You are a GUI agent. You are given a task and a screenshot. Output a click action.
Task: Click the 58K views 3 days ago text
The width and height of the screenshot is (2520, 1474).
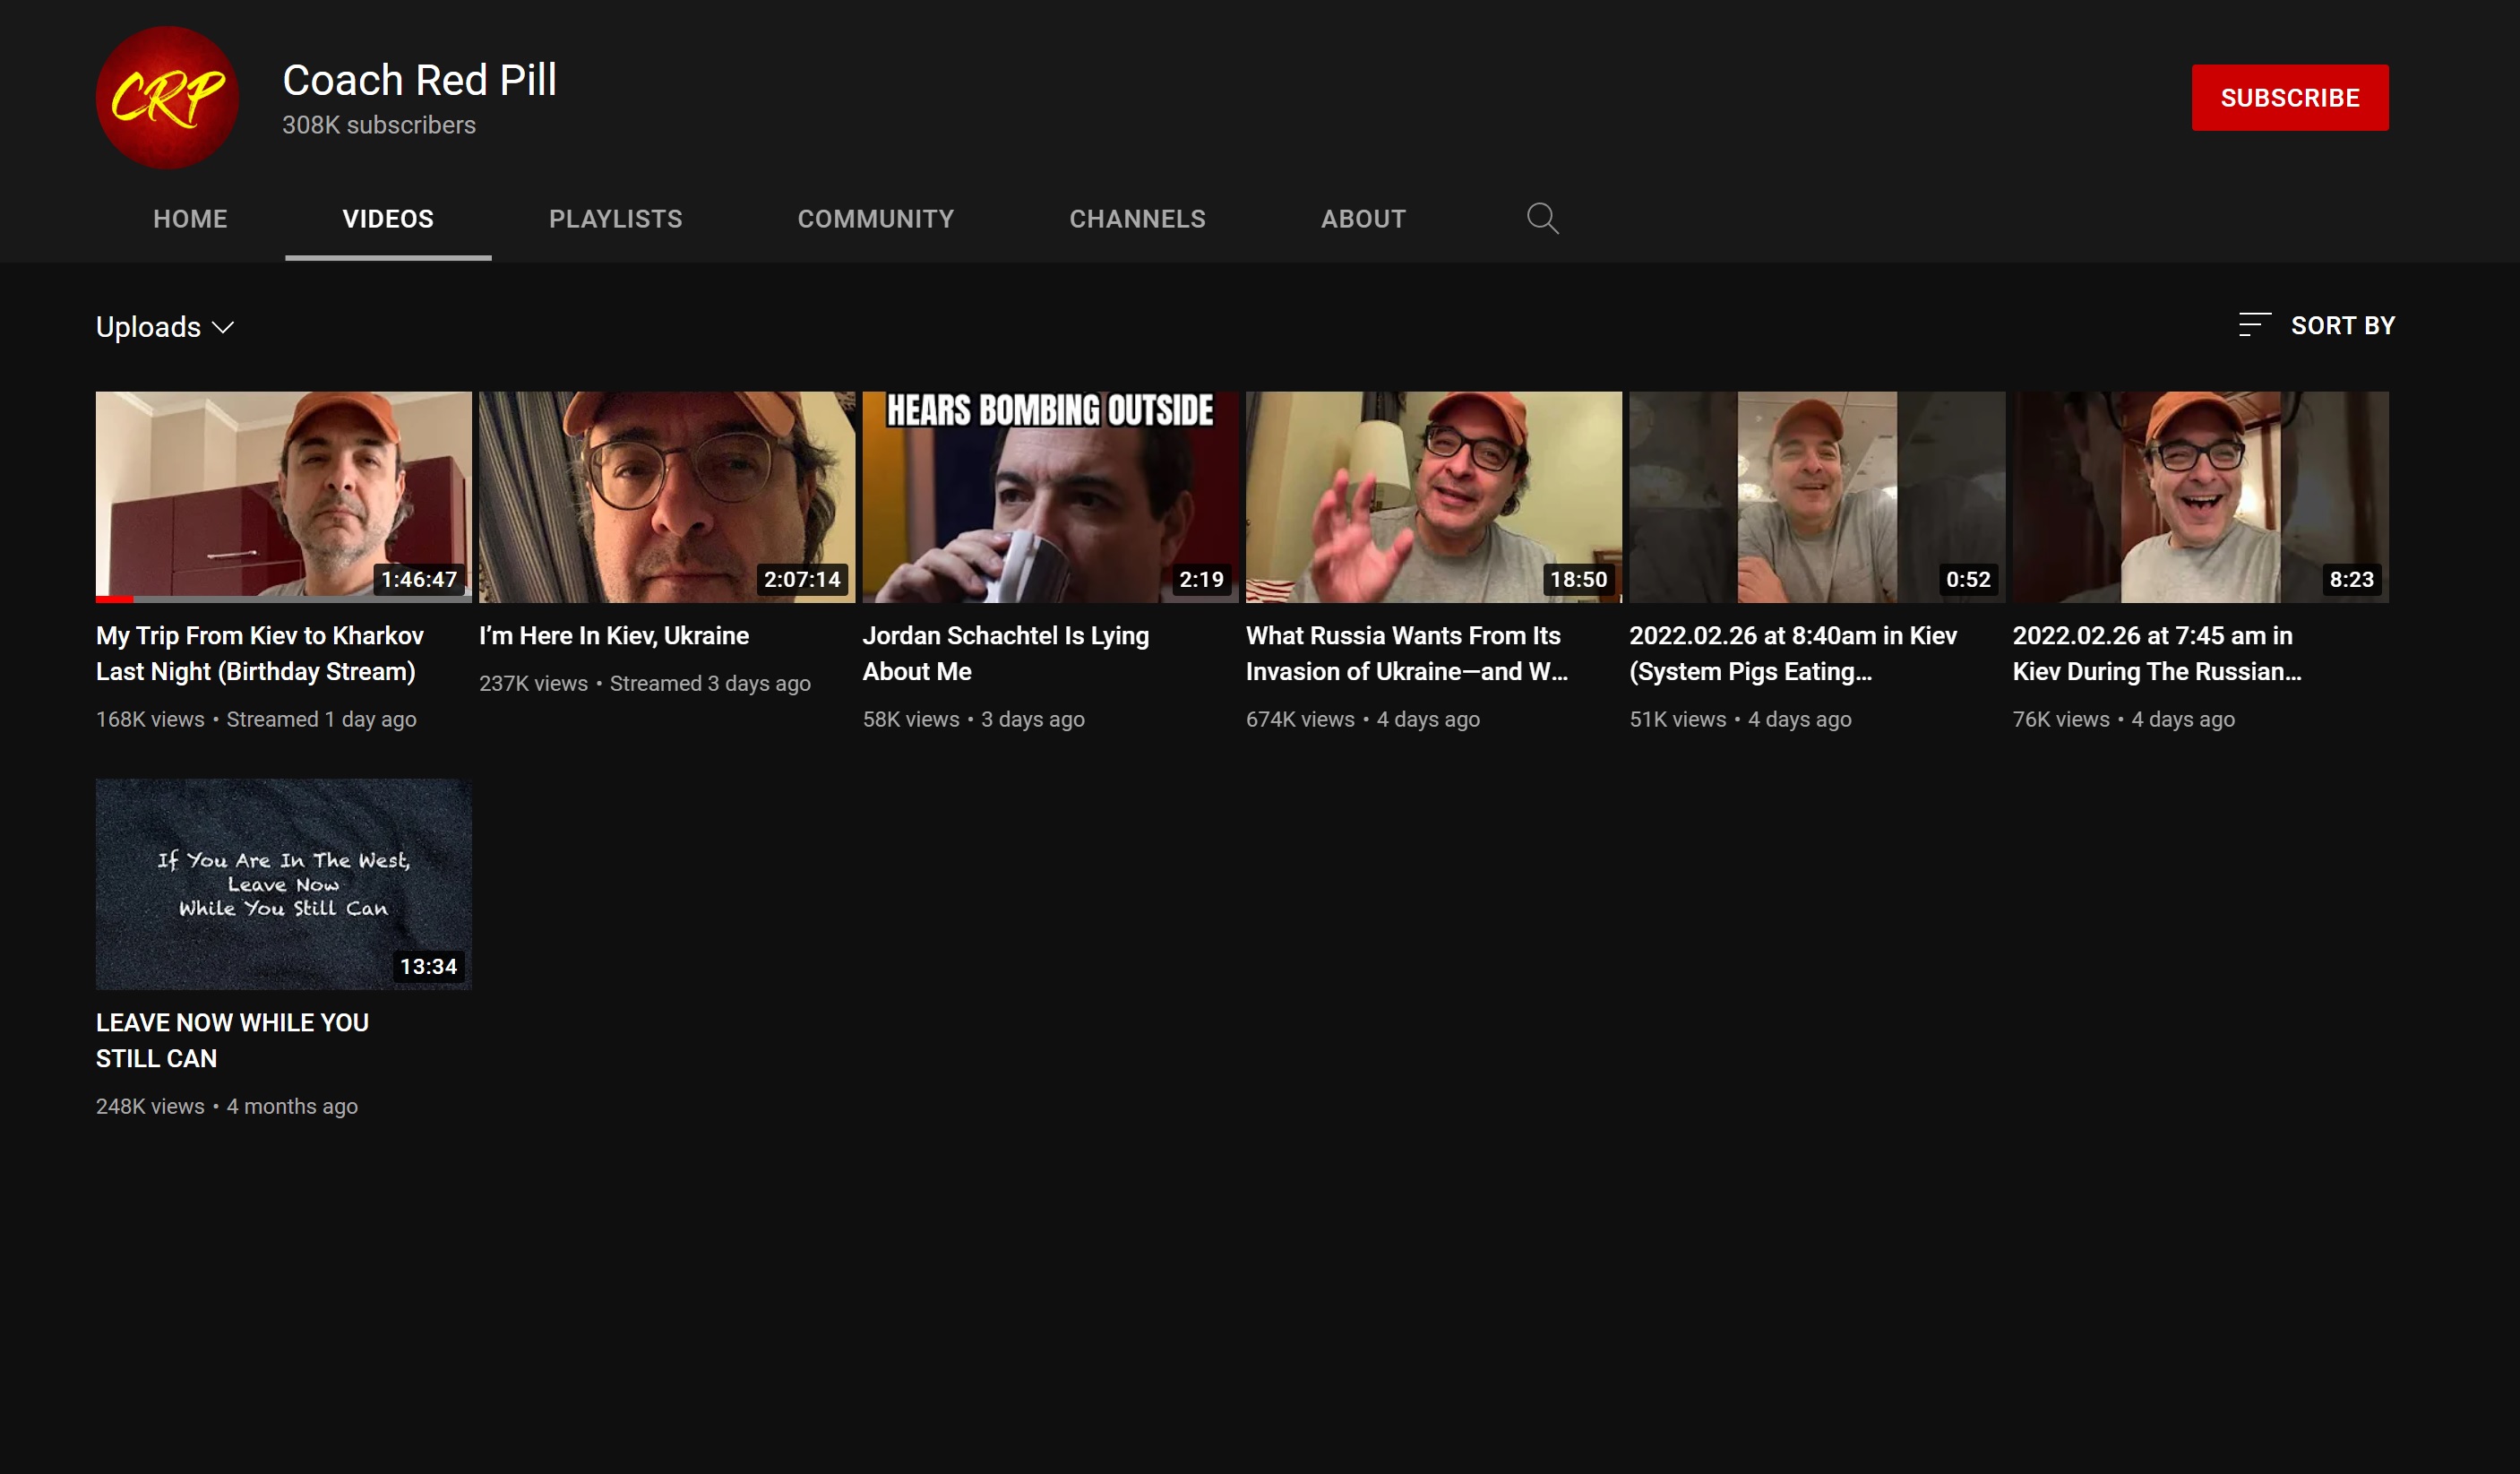pos(974,719)
